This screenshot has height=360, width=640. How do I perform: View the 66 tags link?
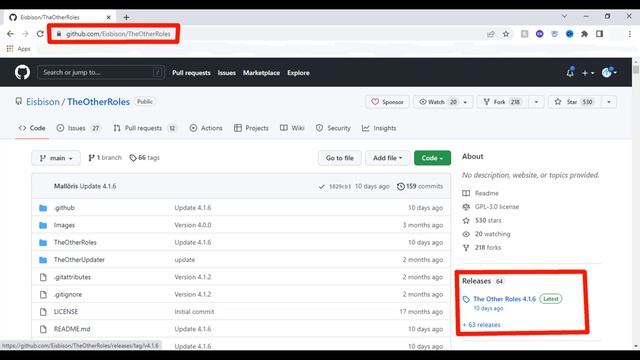click(x=144, y=158)
